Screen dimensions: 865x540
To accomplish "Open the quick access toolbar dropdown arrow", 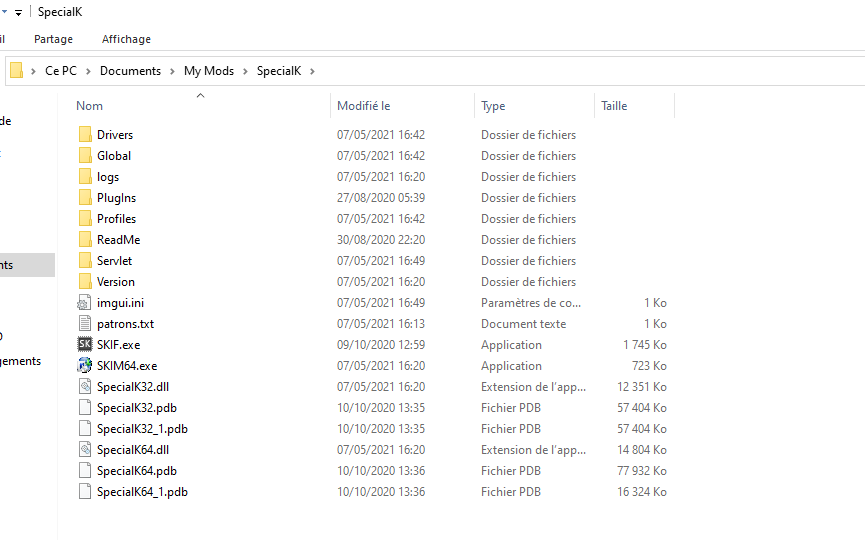I will pyautogui.click(x=18, y=12).
